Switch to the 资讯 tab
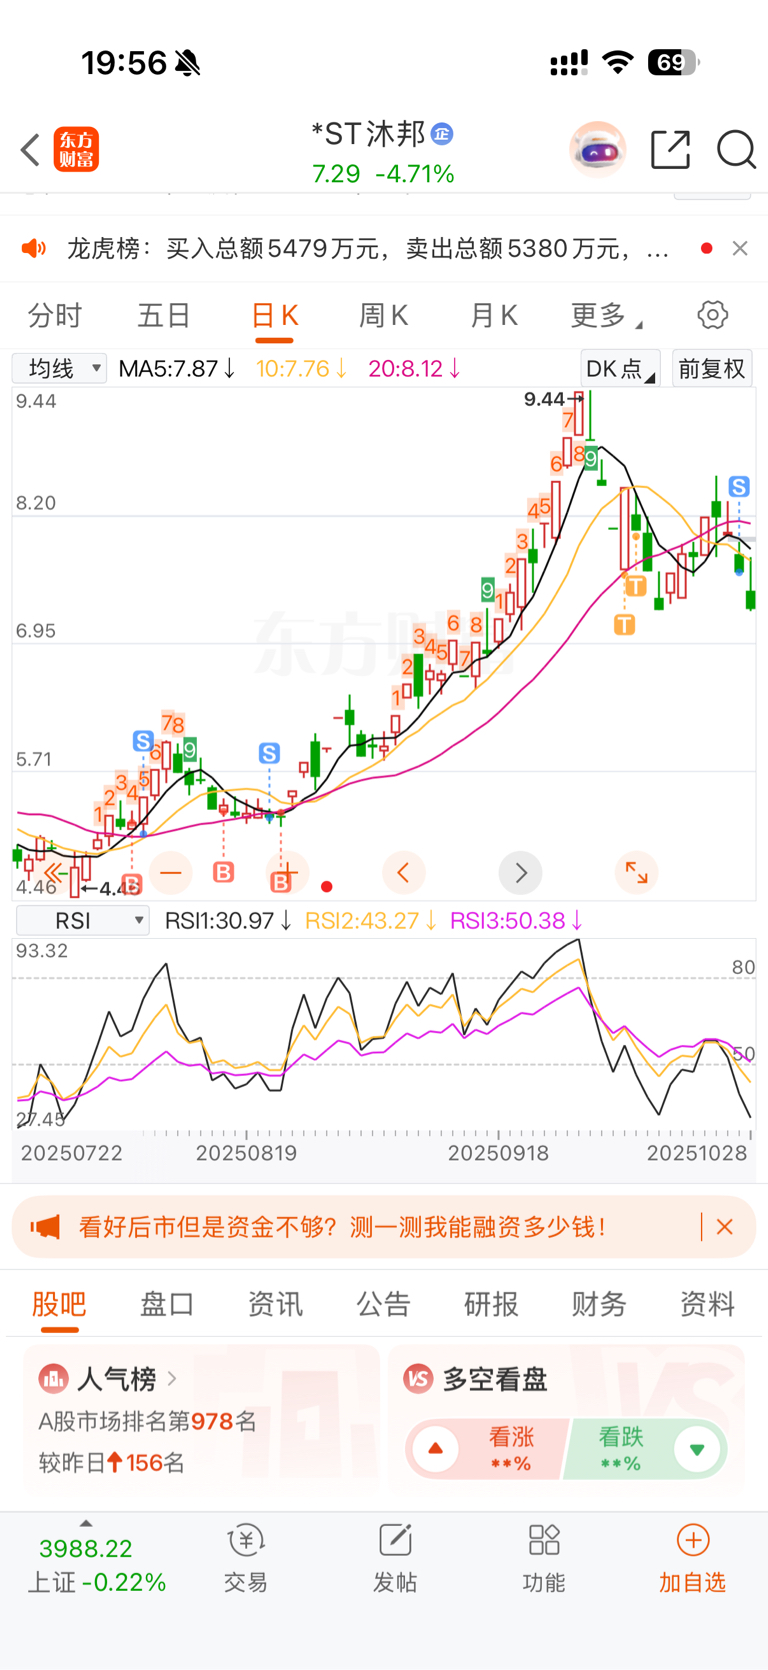 click(275, 1304)
